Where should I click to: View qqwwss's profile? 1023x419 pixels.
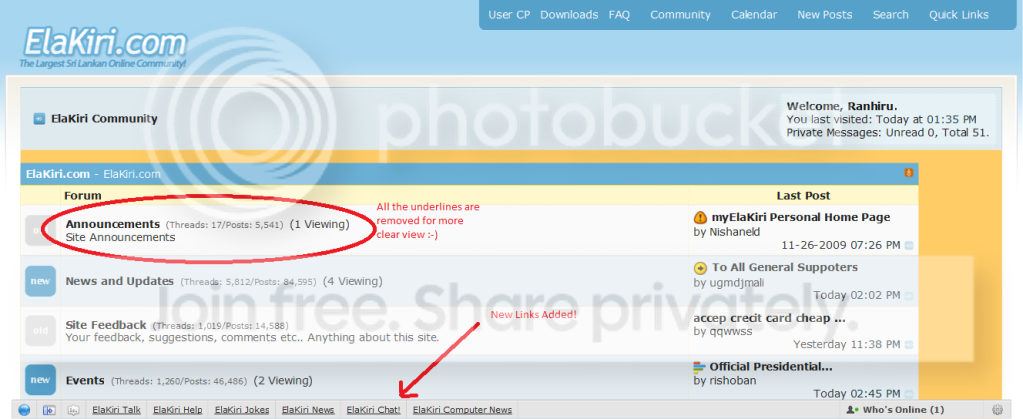[x=730, y=332]
